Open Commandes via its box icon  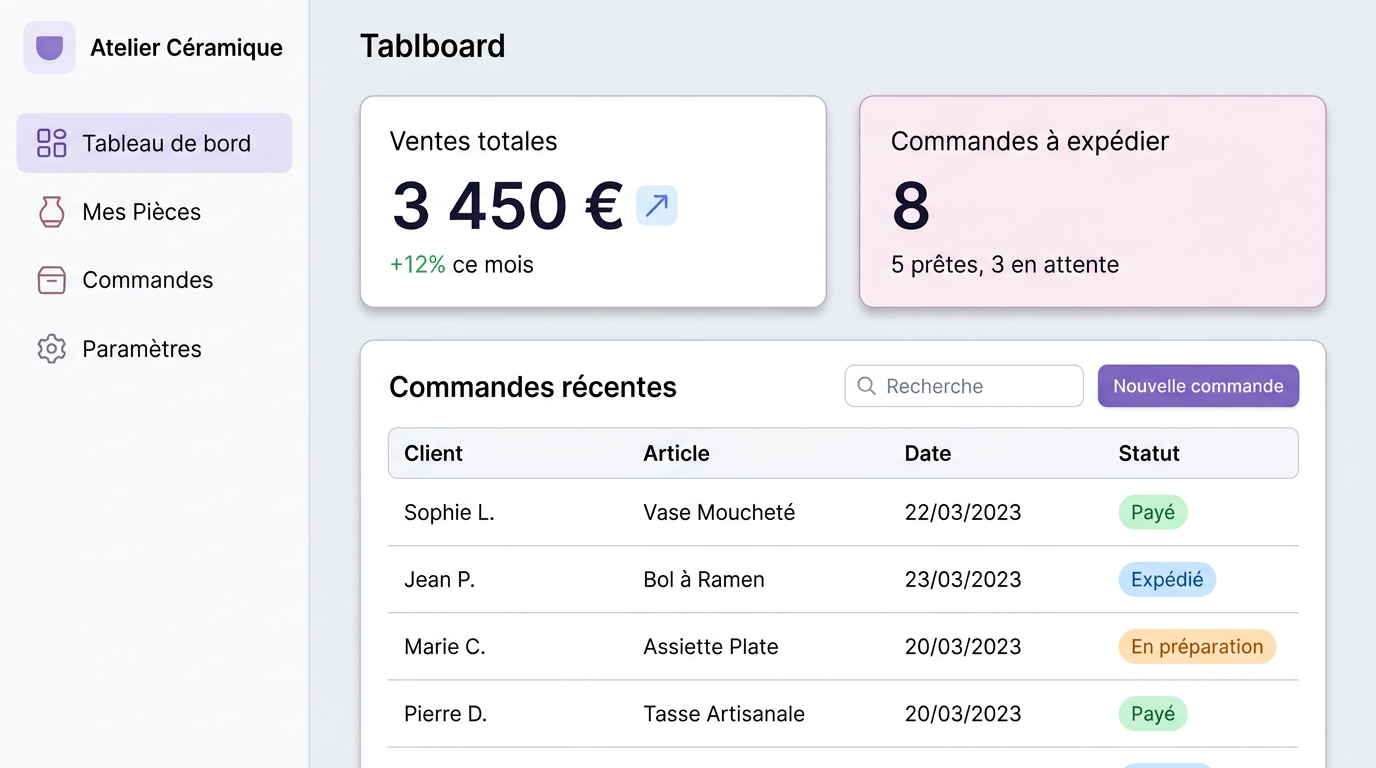[x=51, y=280]
